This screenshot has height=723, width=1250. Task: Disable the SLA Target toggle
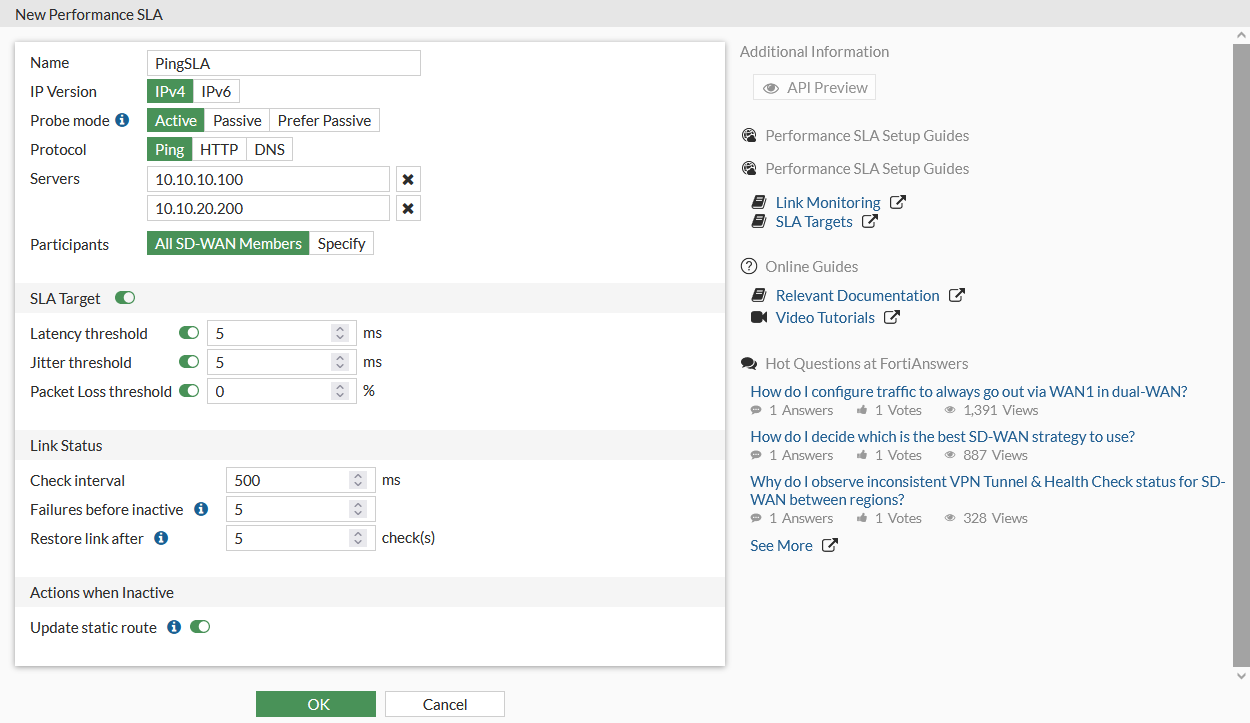pyautogui.click(x=124, y=297)
